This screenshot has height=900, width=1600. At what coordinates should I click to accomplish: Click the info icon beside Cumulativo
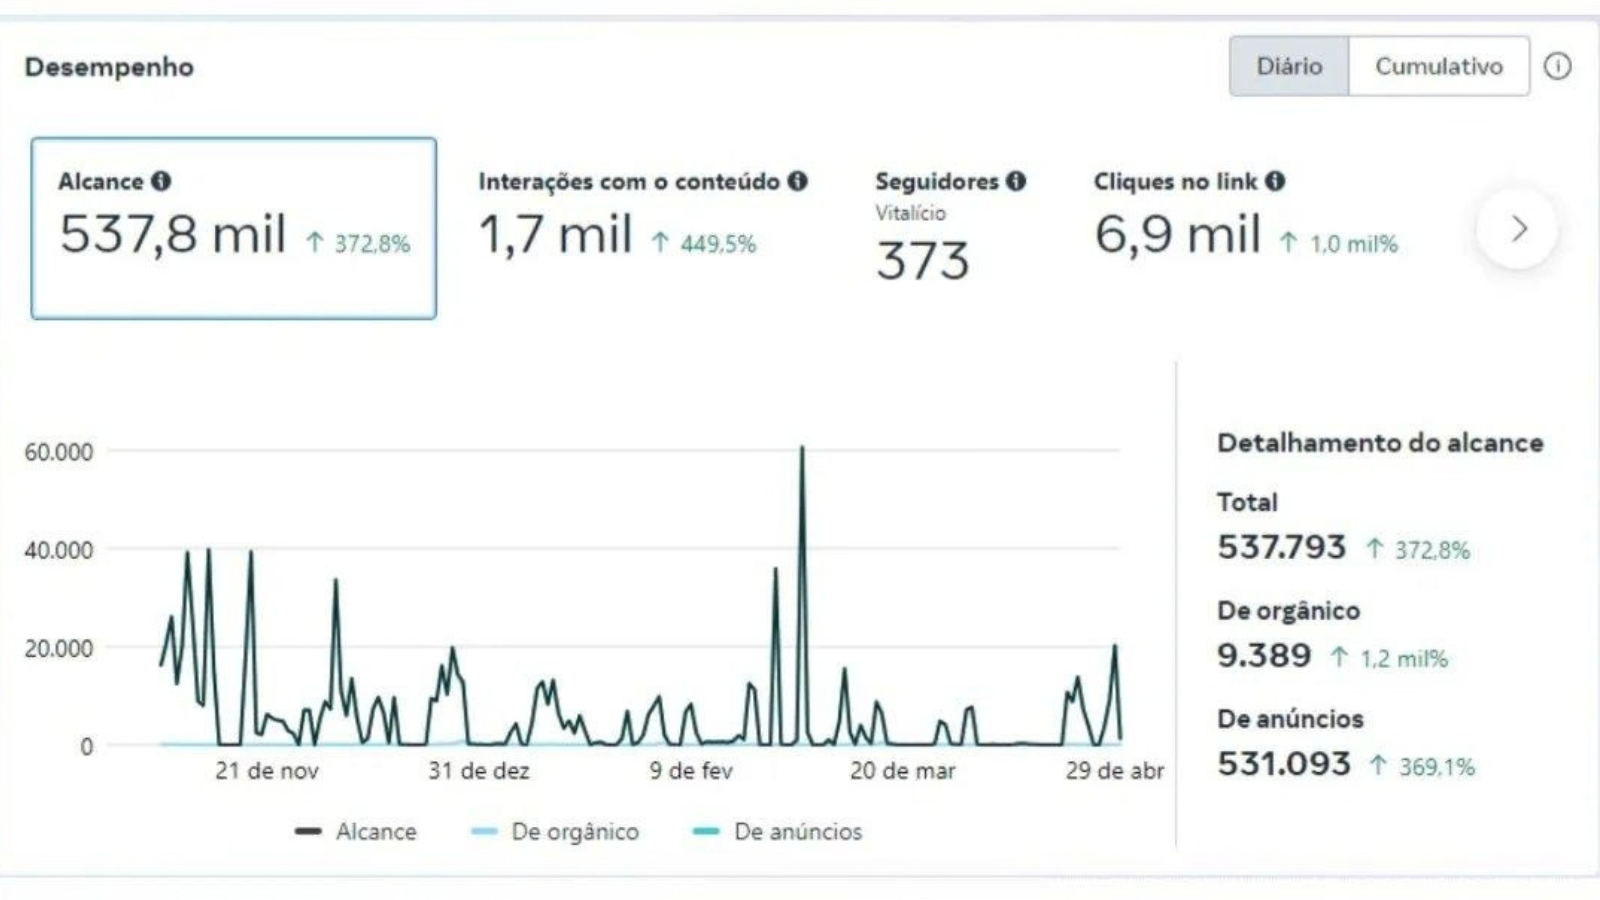pyautogui.click(x=1557, y=66)
